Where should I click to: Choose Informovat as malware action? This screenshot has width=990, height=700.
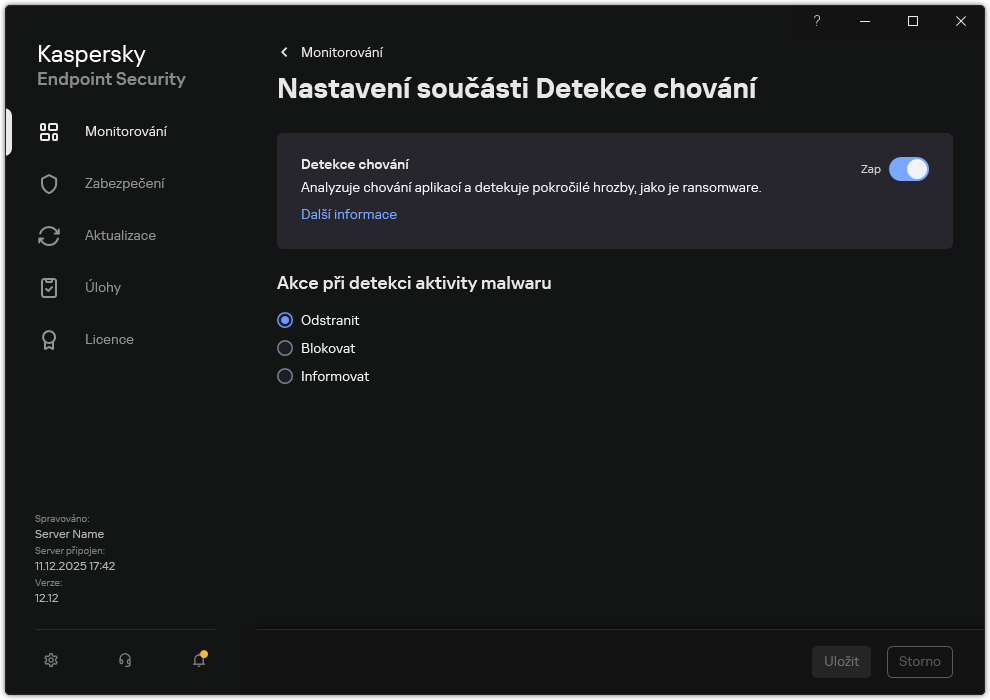tap(285, 376)
